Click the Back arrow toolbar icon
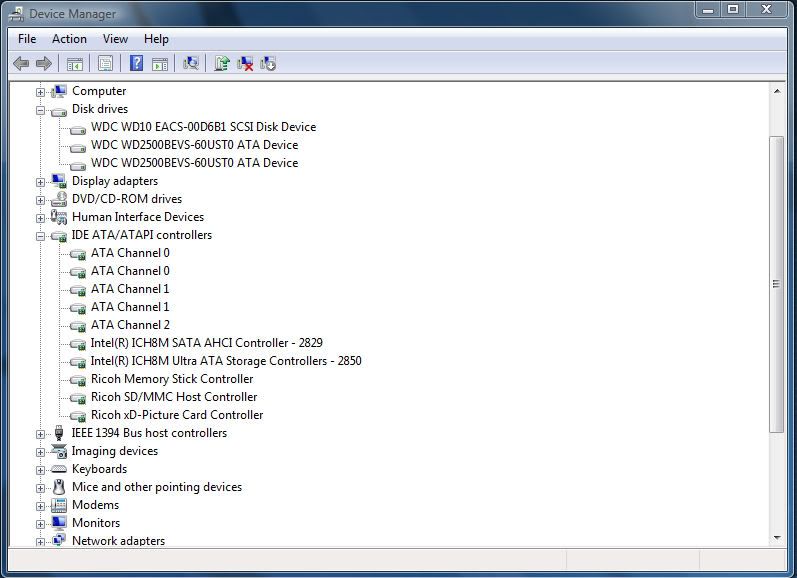 pos(21,64)
